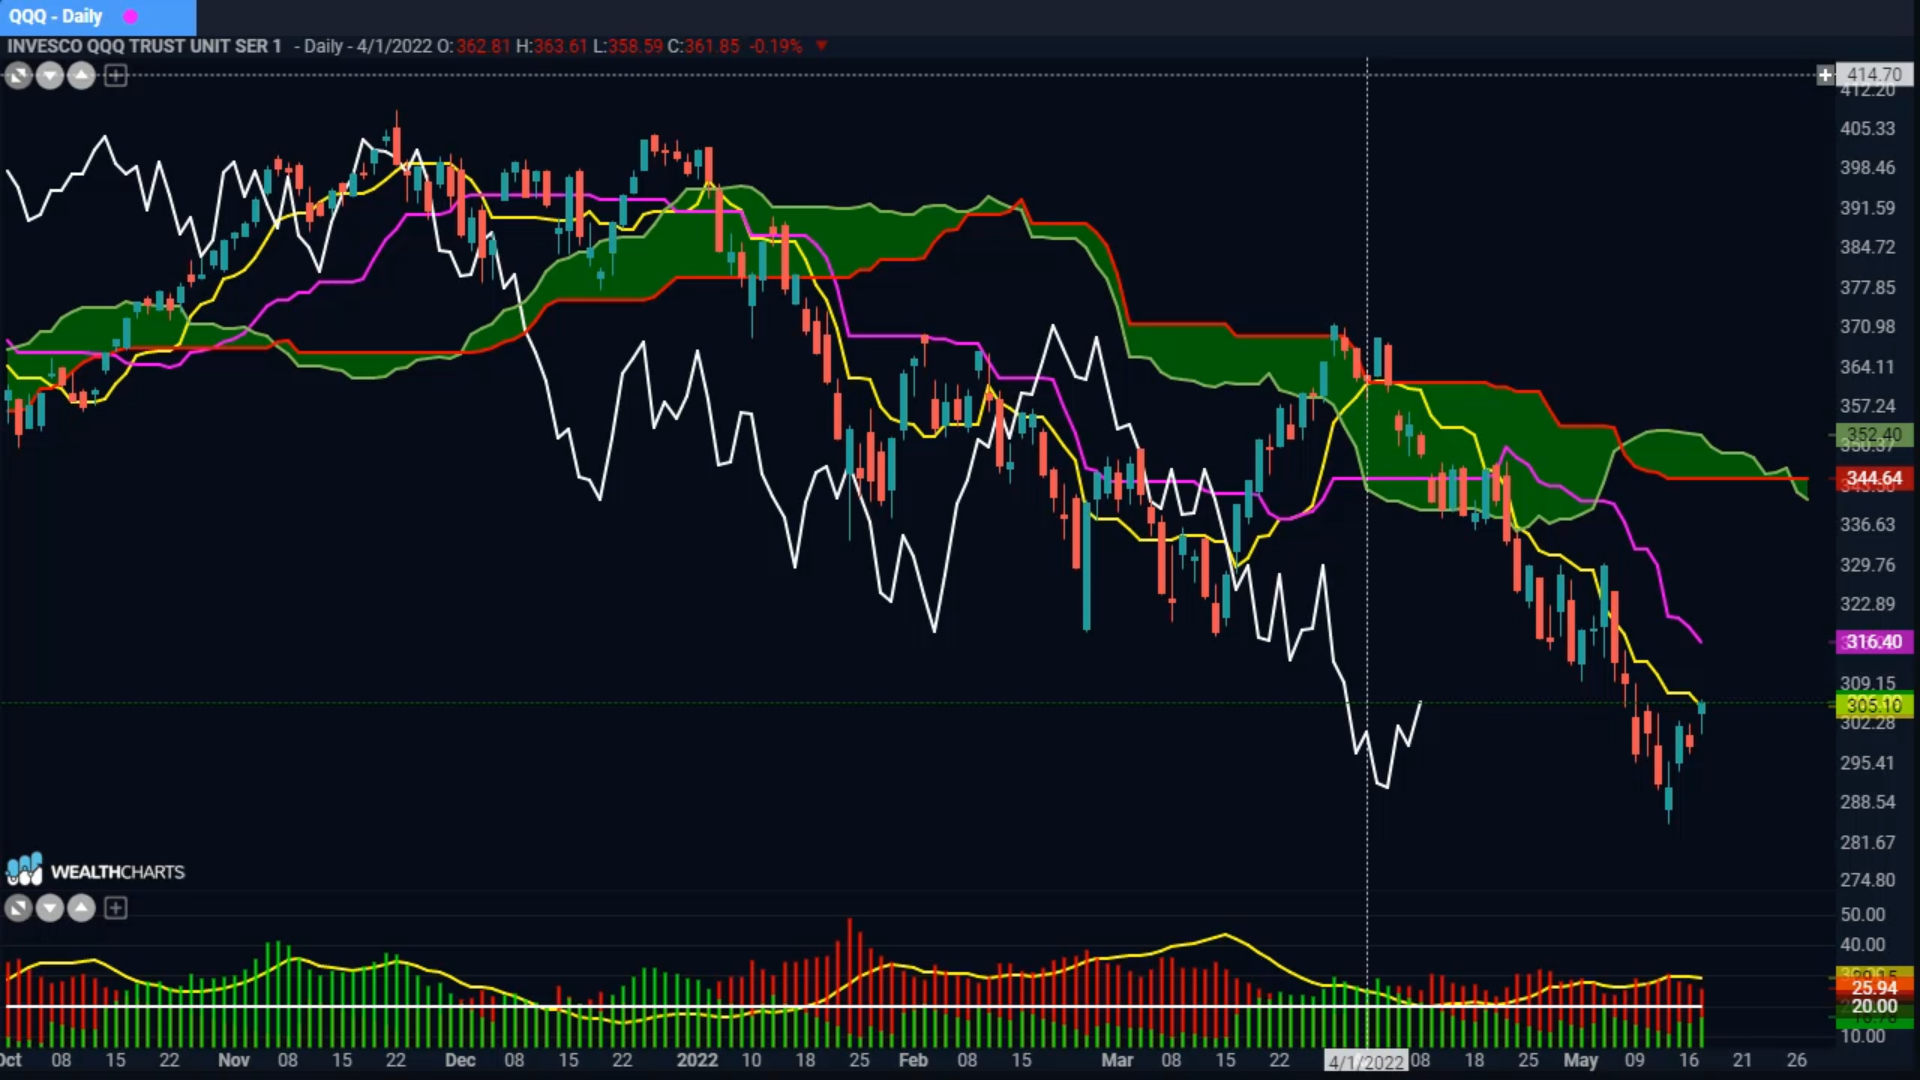
Task: Add an indicator to the price pane
Action: pyautogui.click(x=116, y=75)
